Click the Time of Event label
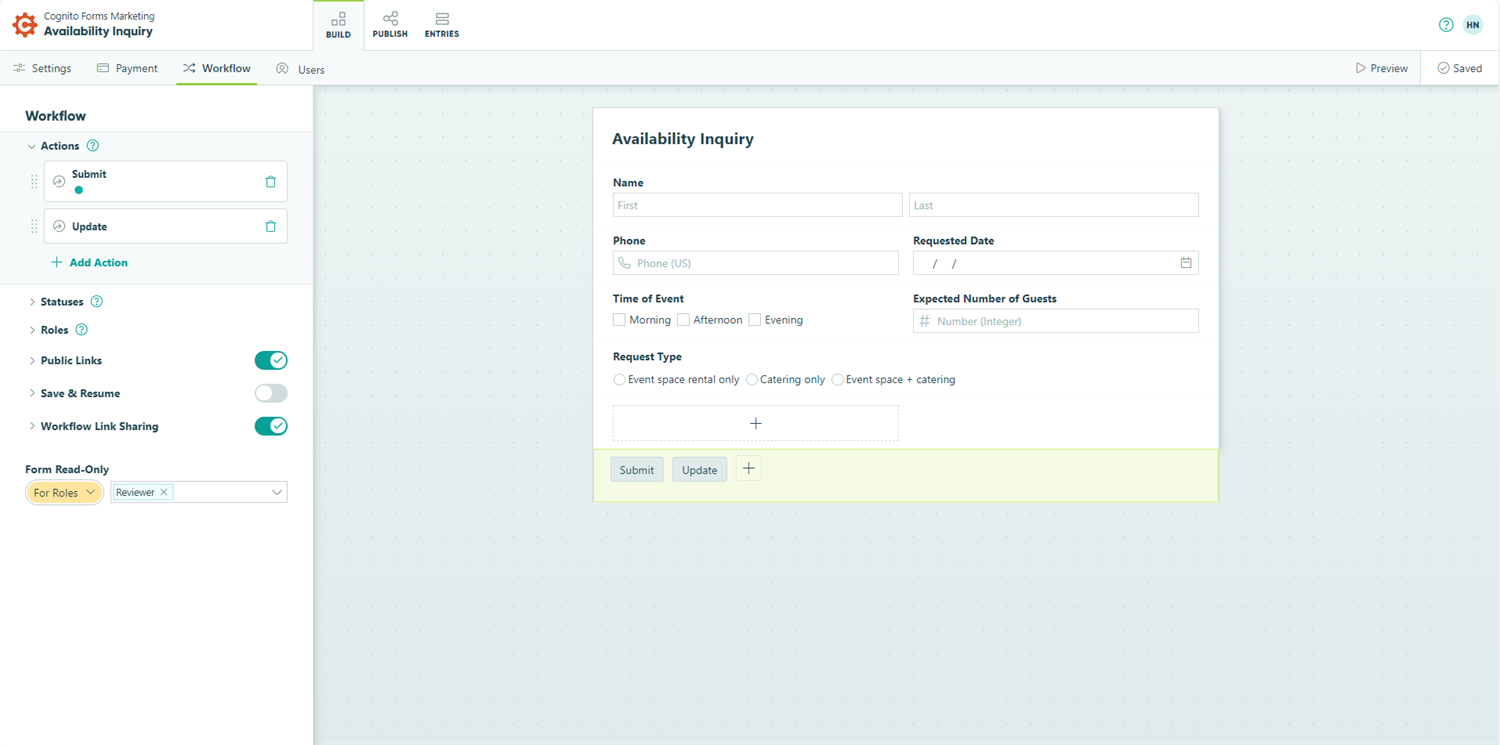 point(649,299)
